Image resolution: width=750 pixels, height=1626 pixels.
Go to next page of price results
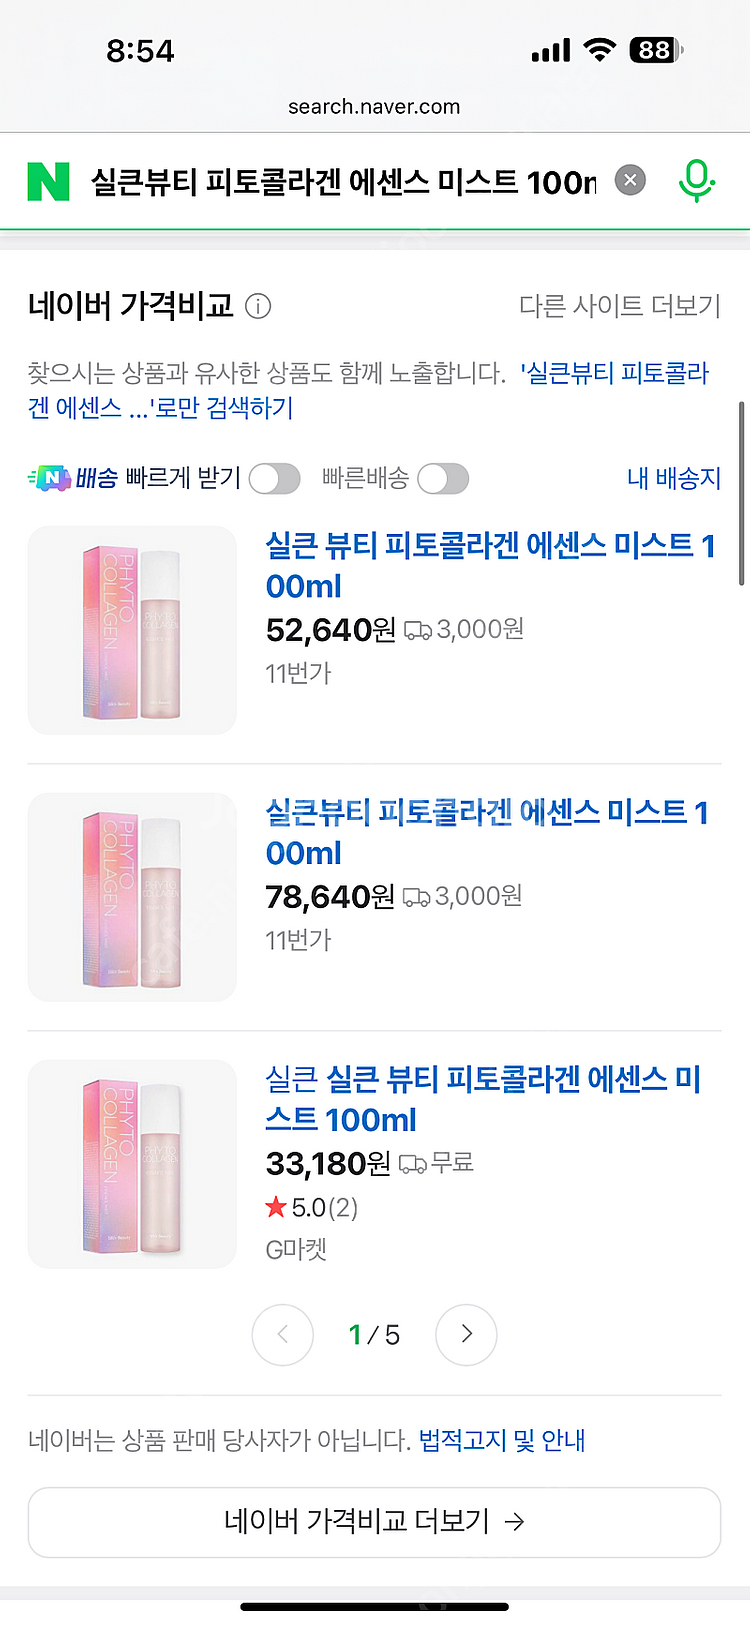point(466,1334)
